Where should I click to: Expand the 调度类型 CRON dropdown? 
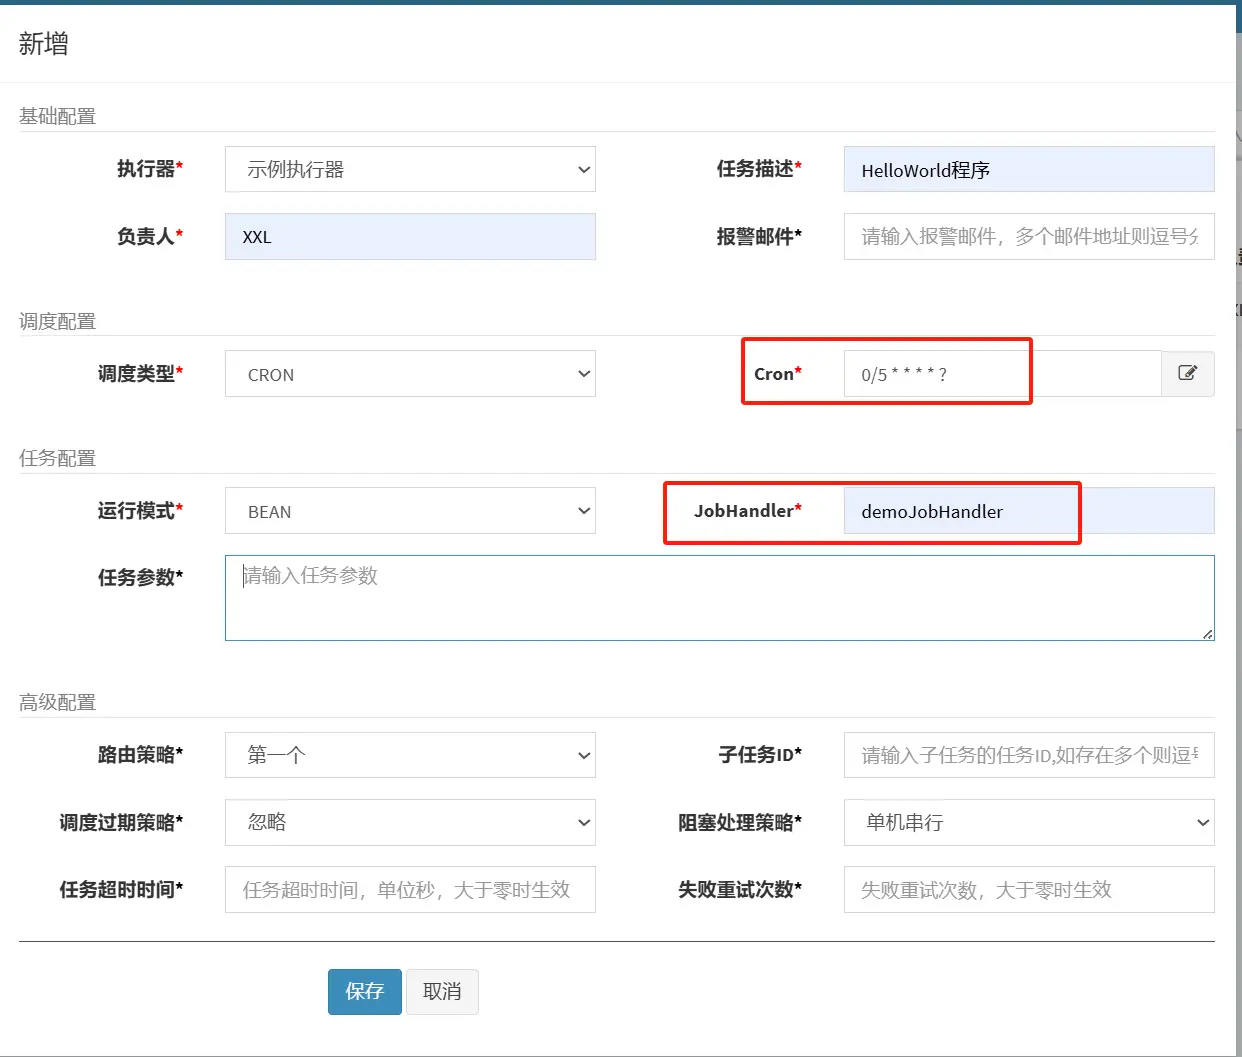coord(410,374)
